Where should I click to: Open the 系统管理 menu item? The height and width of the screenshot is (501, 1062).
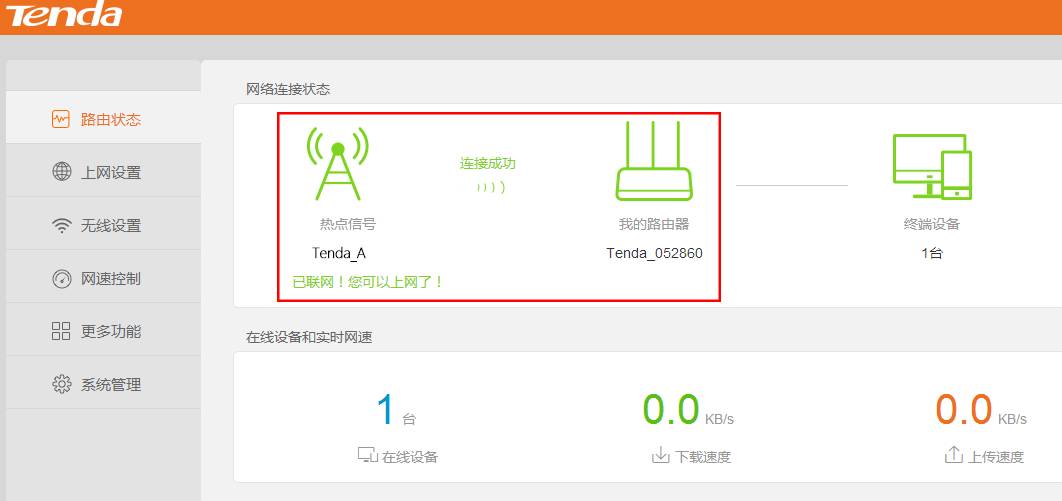[x=104, y=385]
